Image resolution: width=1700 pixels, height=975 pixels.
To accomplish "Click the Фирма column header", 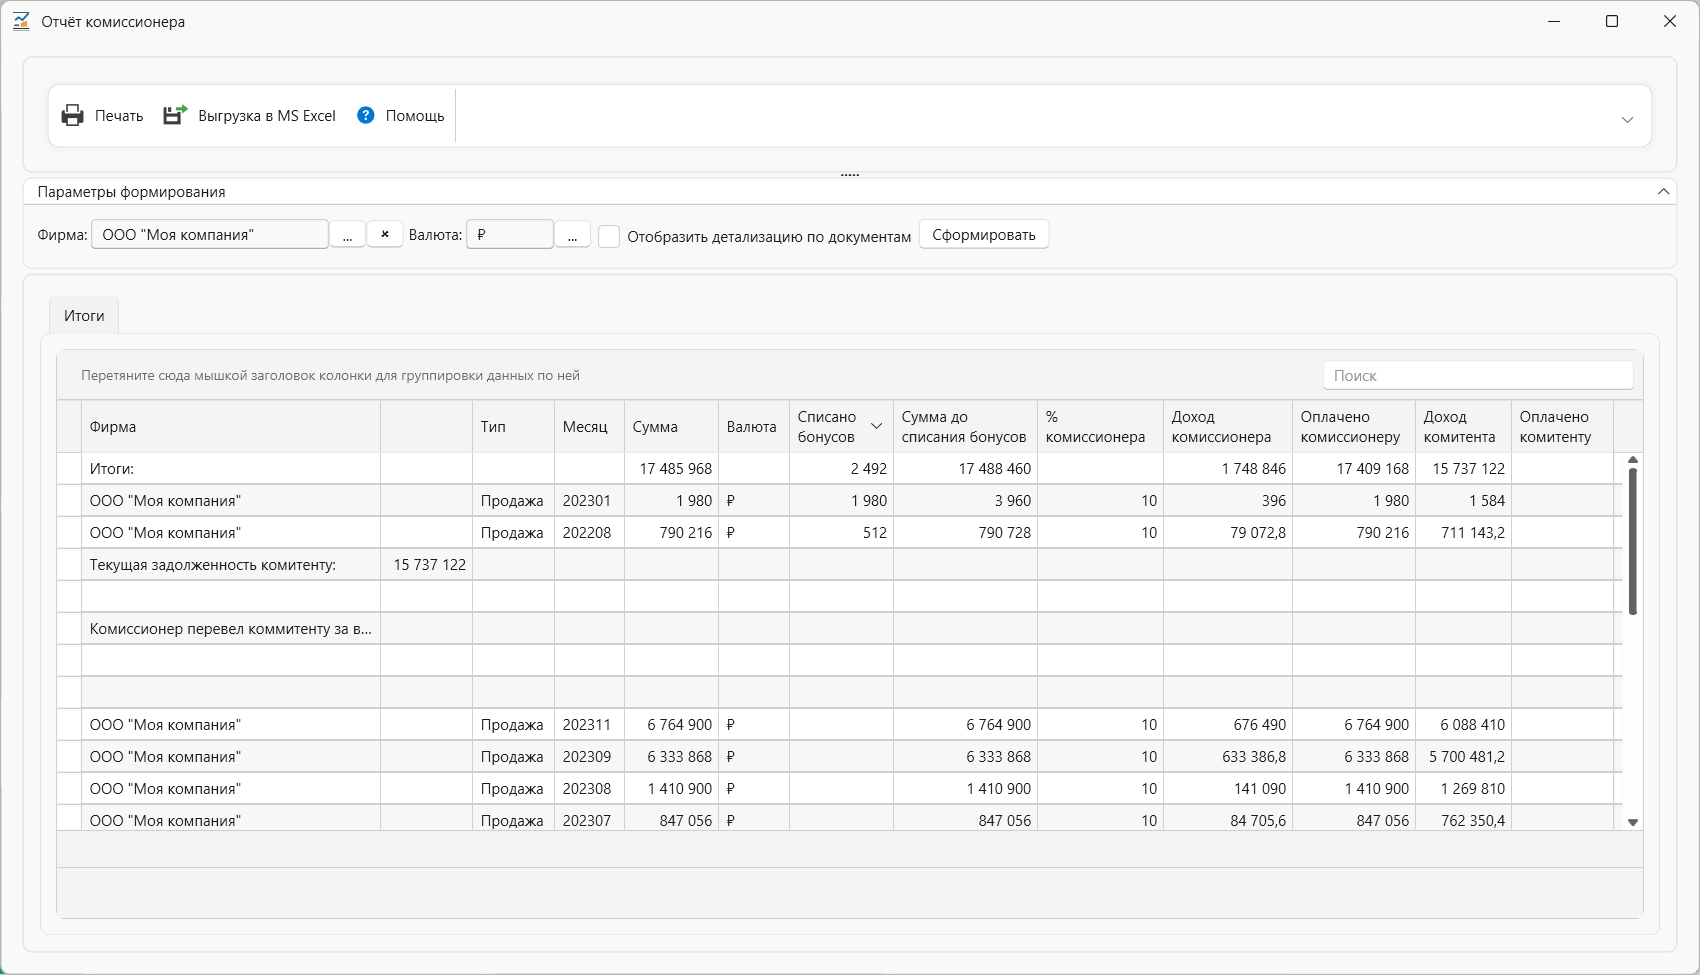I will coord(231,427).
